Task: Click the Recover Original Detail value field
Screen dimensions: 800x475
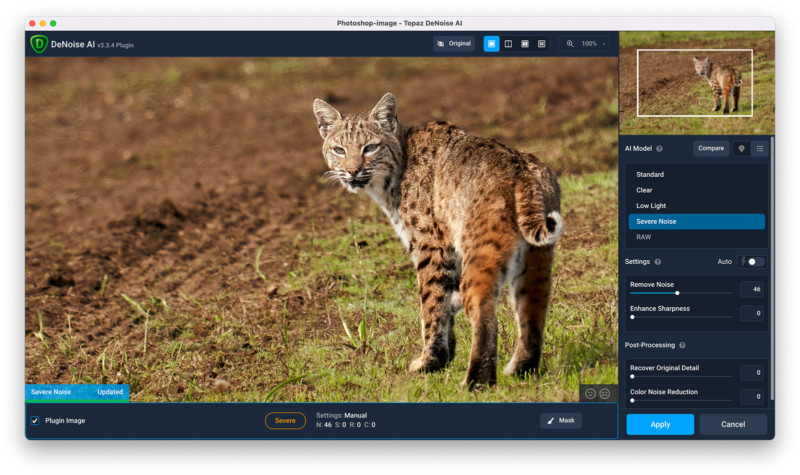Action: (752, 372)
